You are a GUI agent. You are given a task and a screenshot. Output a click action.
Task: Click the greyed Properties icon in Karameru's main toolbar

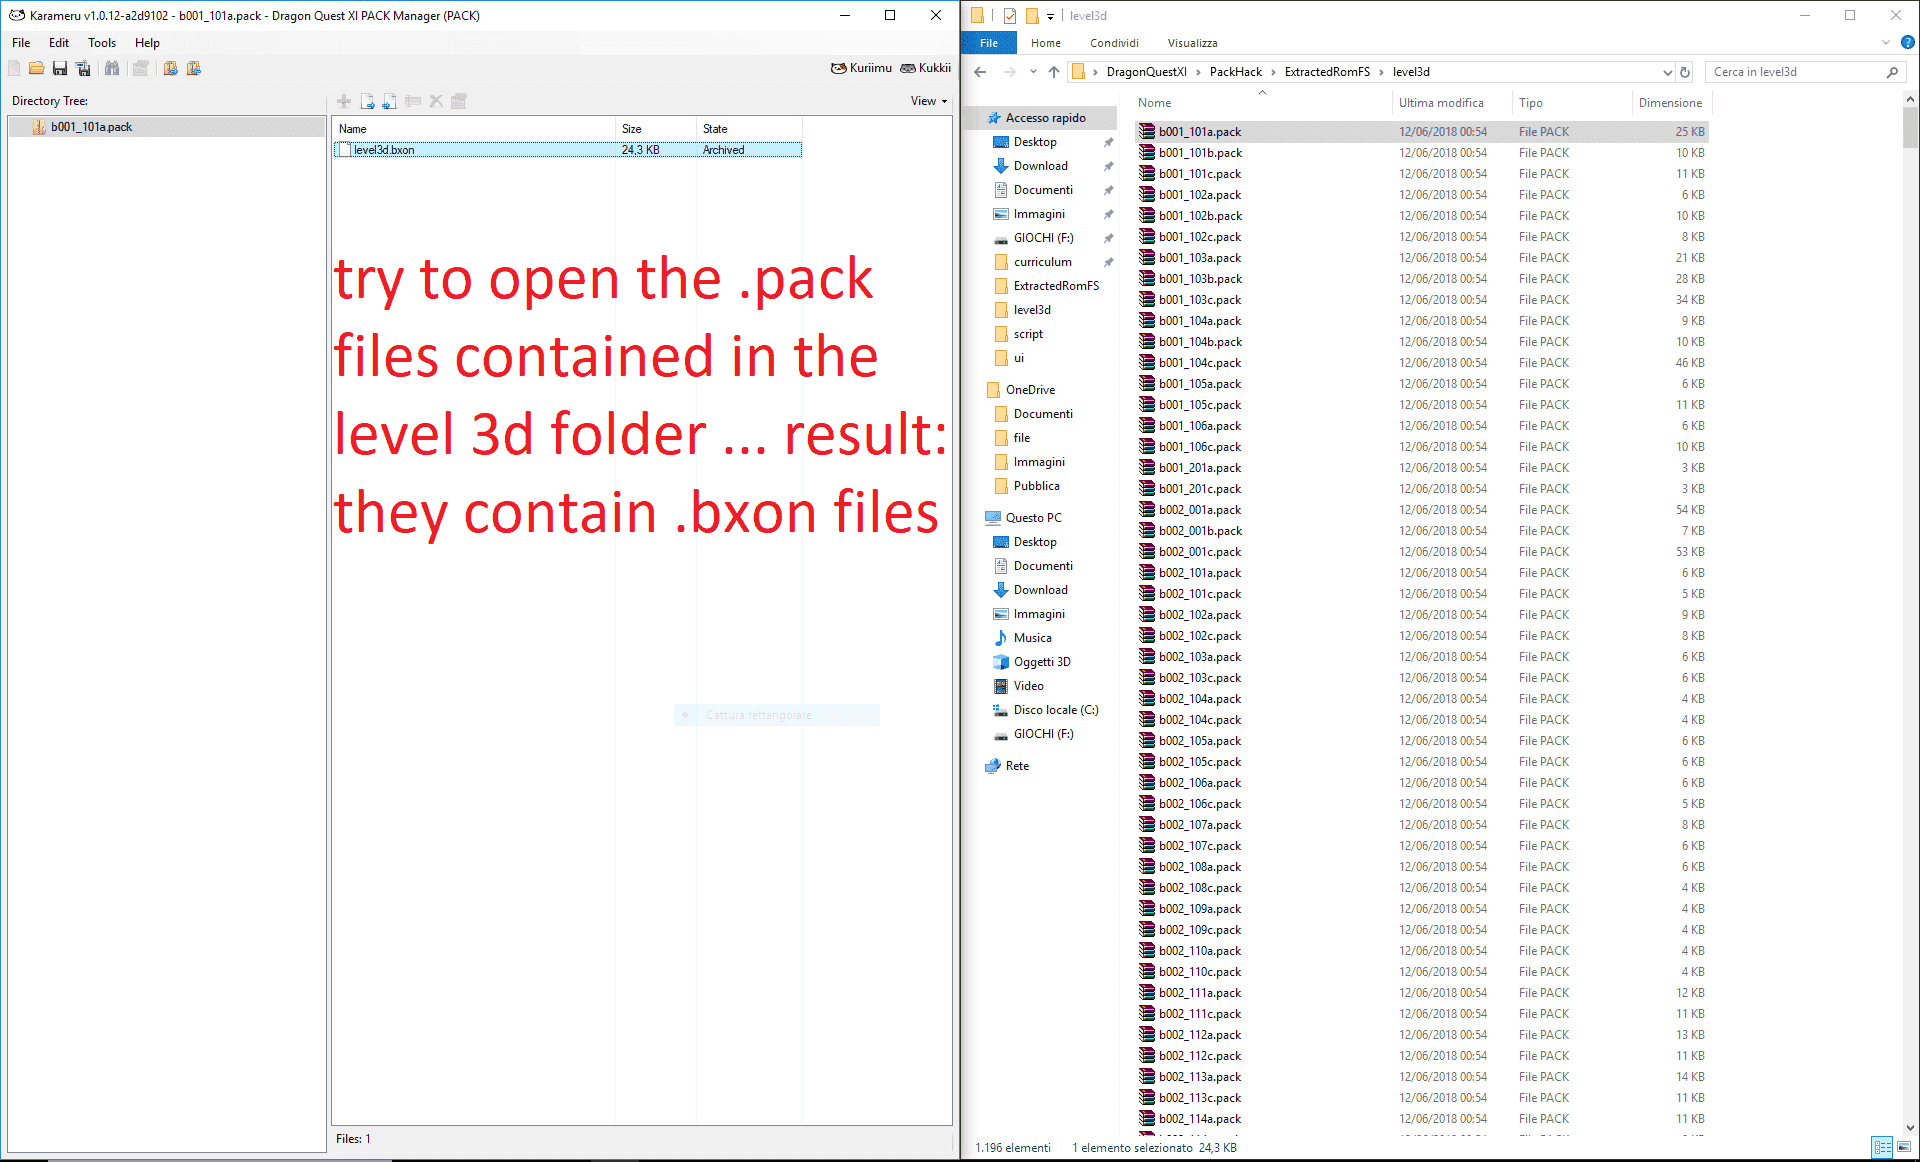coord(141,68)
